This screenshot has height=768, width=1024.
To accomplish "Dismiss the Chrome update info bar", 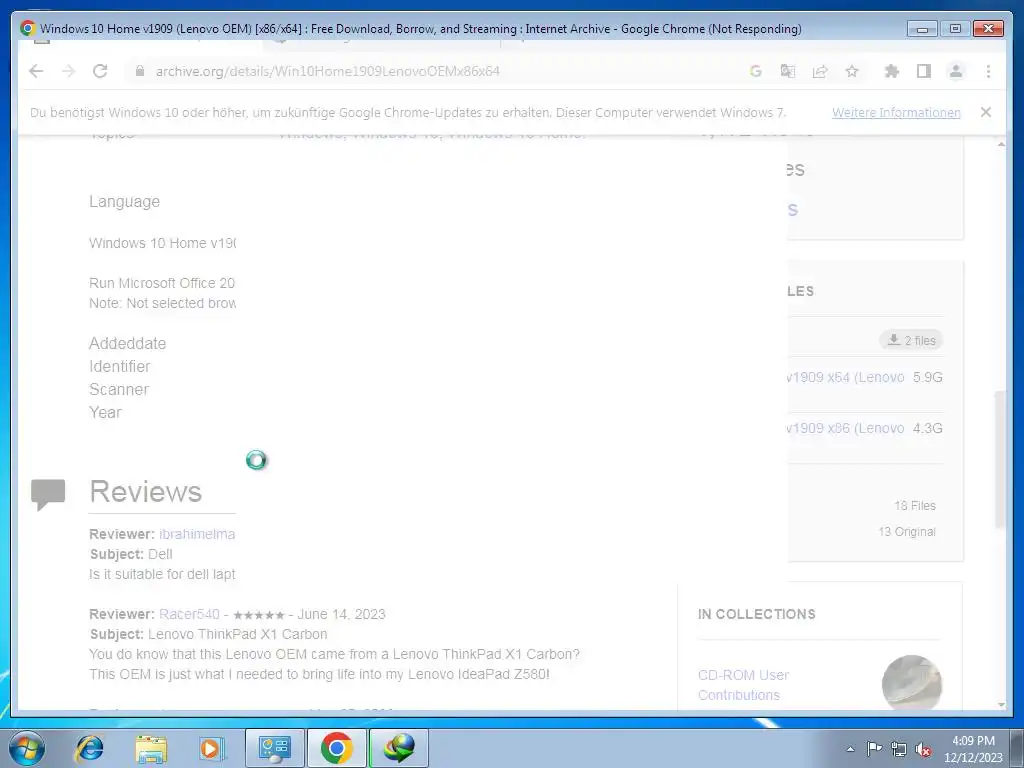I will [985, 112].
